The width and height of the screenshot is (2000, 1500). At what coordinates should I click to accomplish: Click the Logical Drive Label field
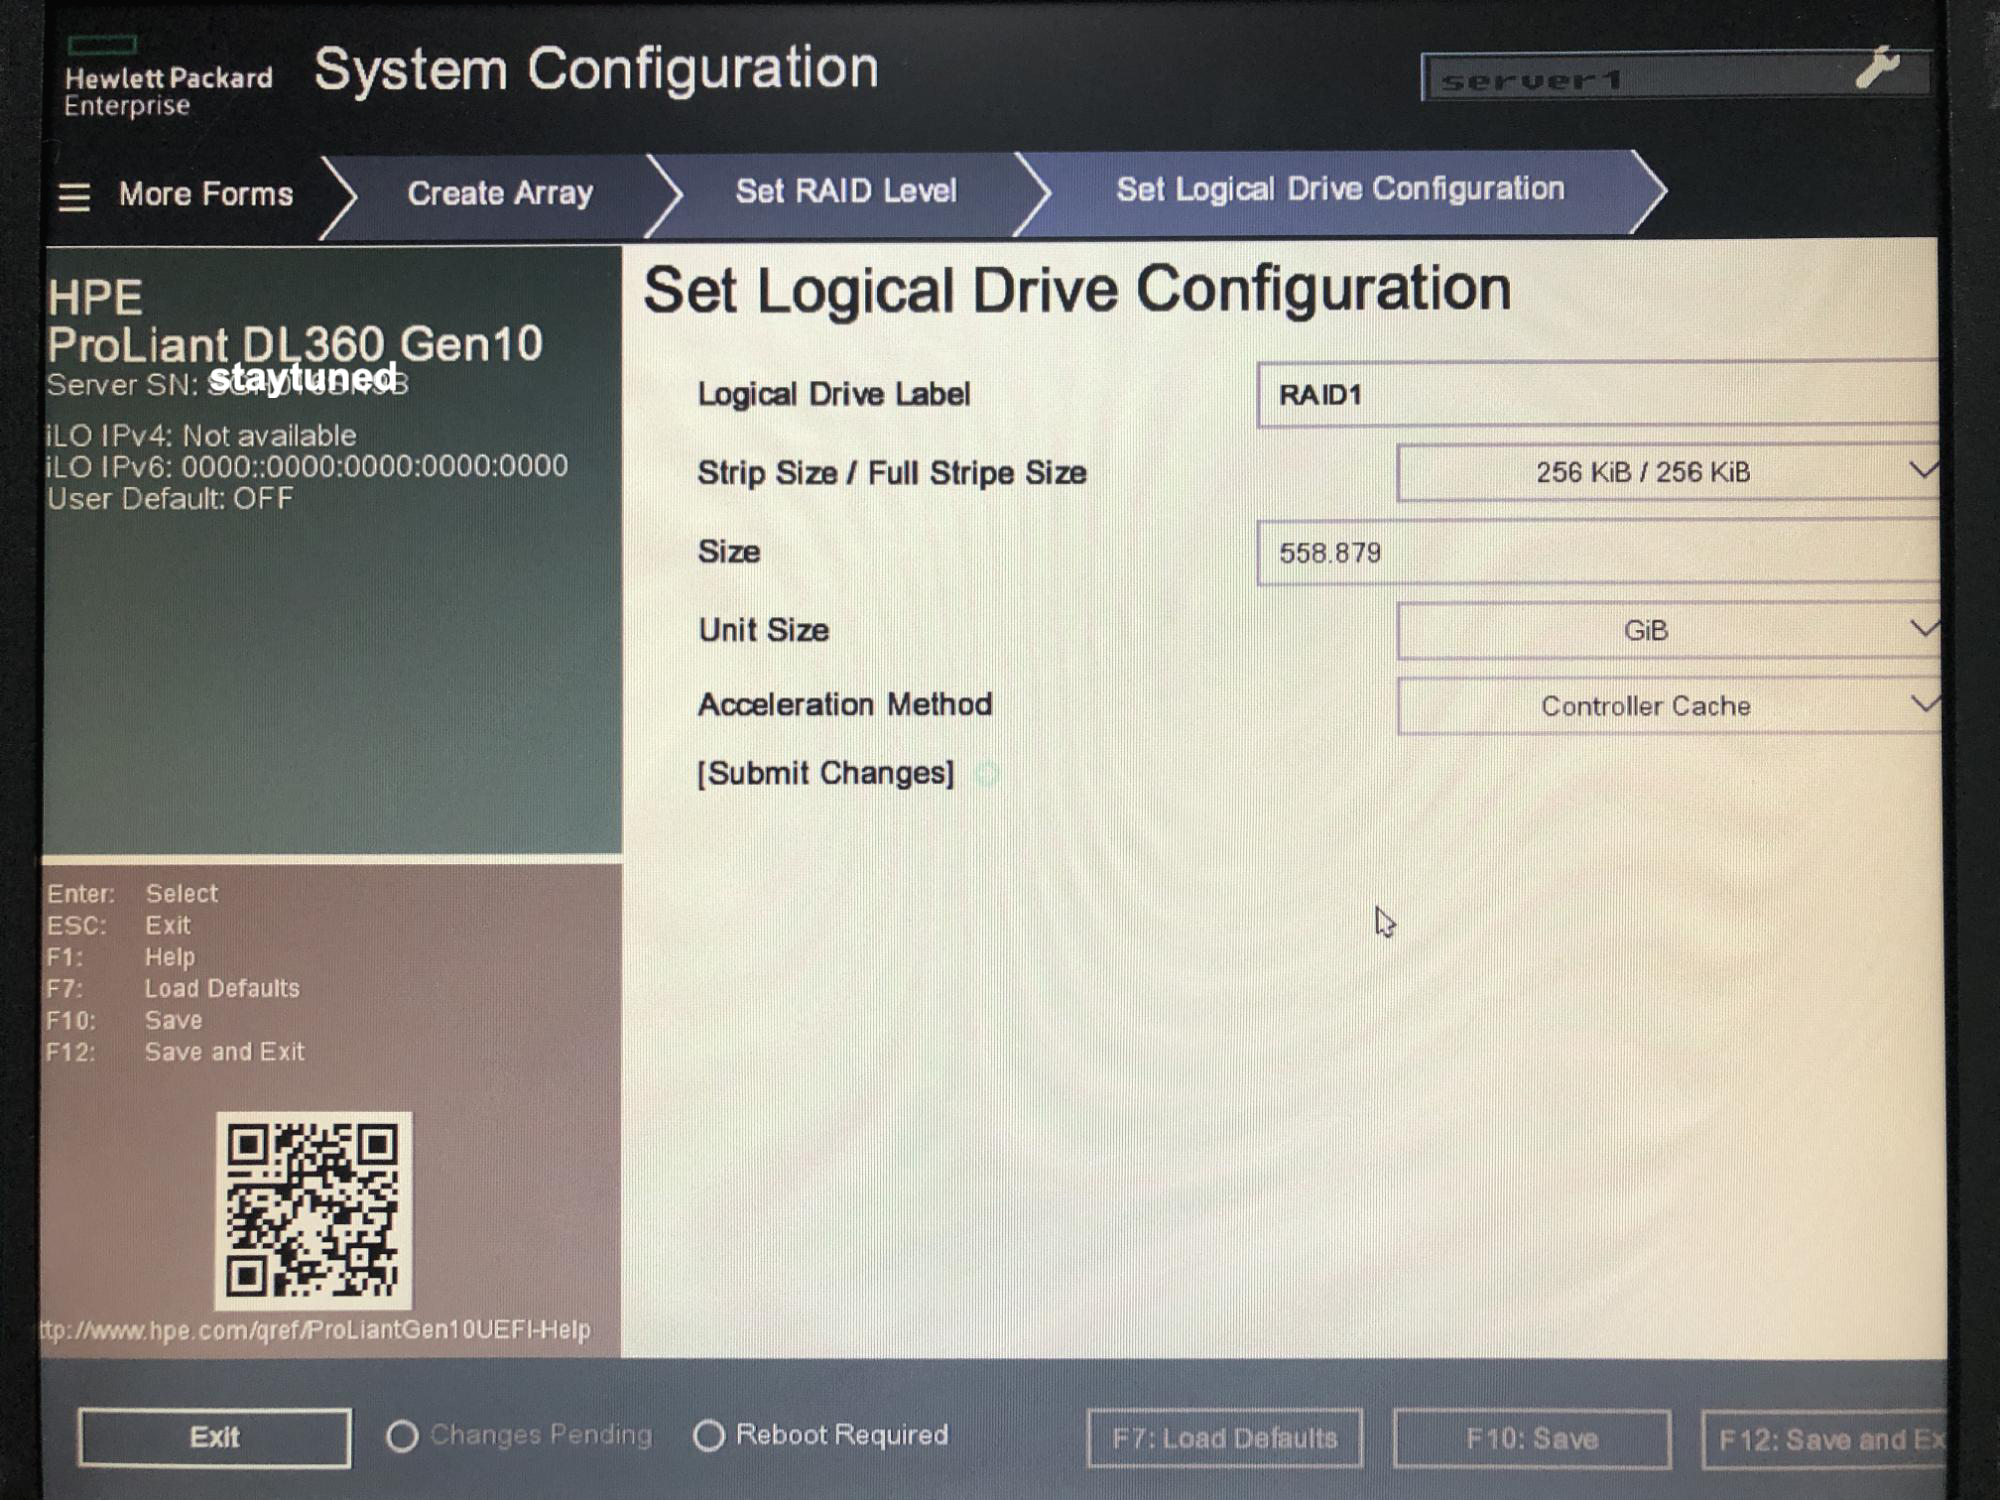[x=1596, y=395]
